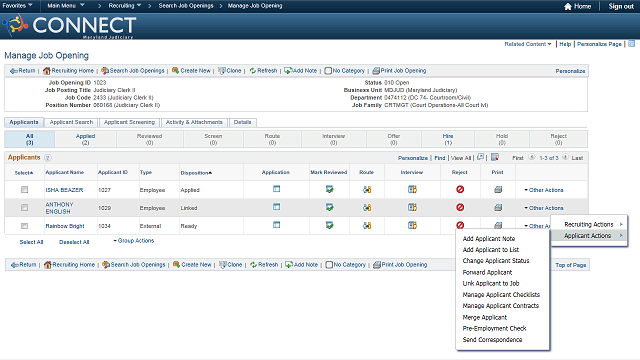Open Activity & Attachments tab
640x360 pixels.
[194, 122]
